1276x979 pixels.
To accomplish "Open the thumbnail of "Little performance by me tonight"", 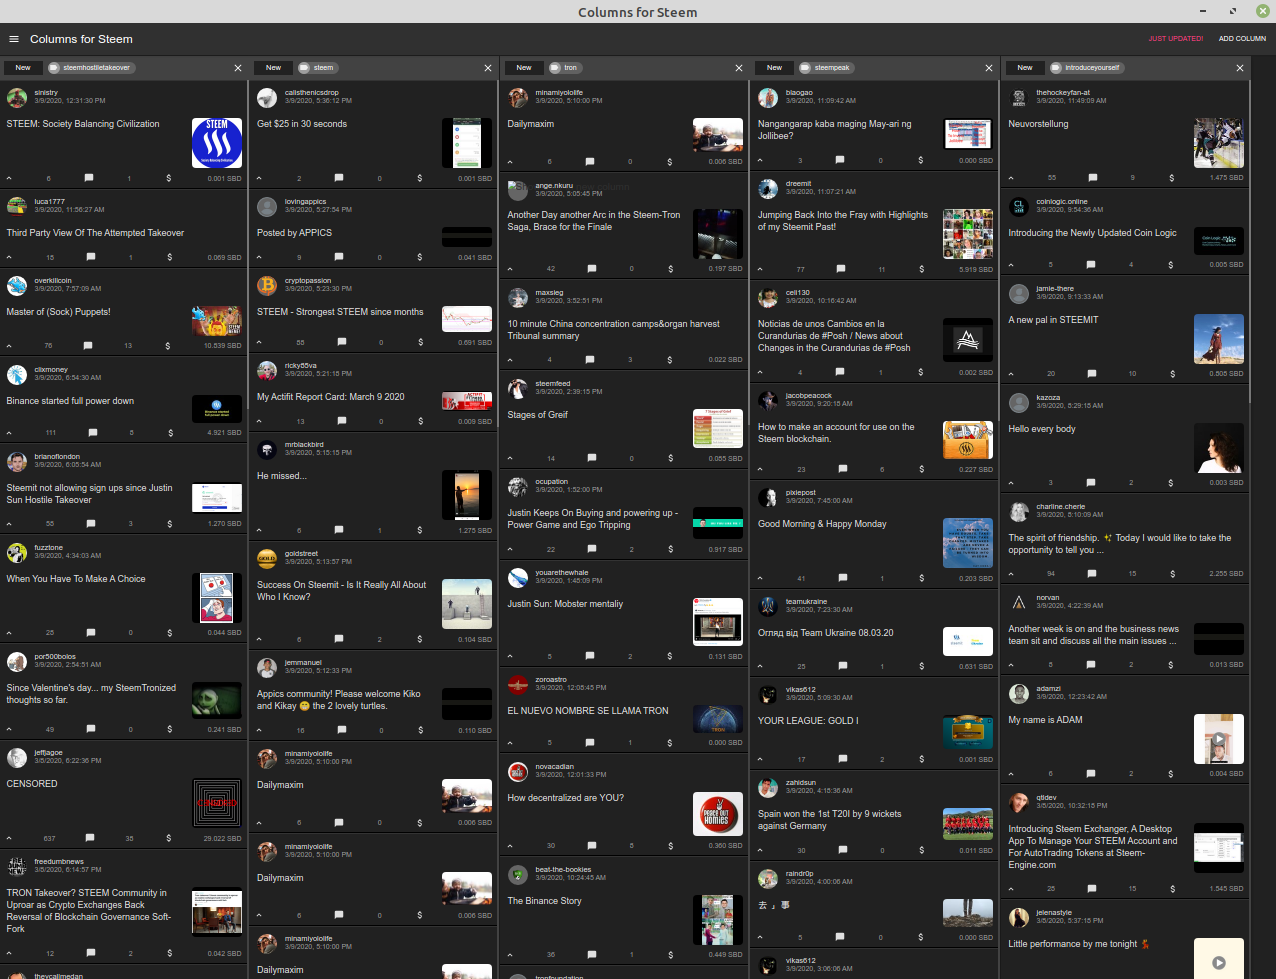I will pos(1219,958).
